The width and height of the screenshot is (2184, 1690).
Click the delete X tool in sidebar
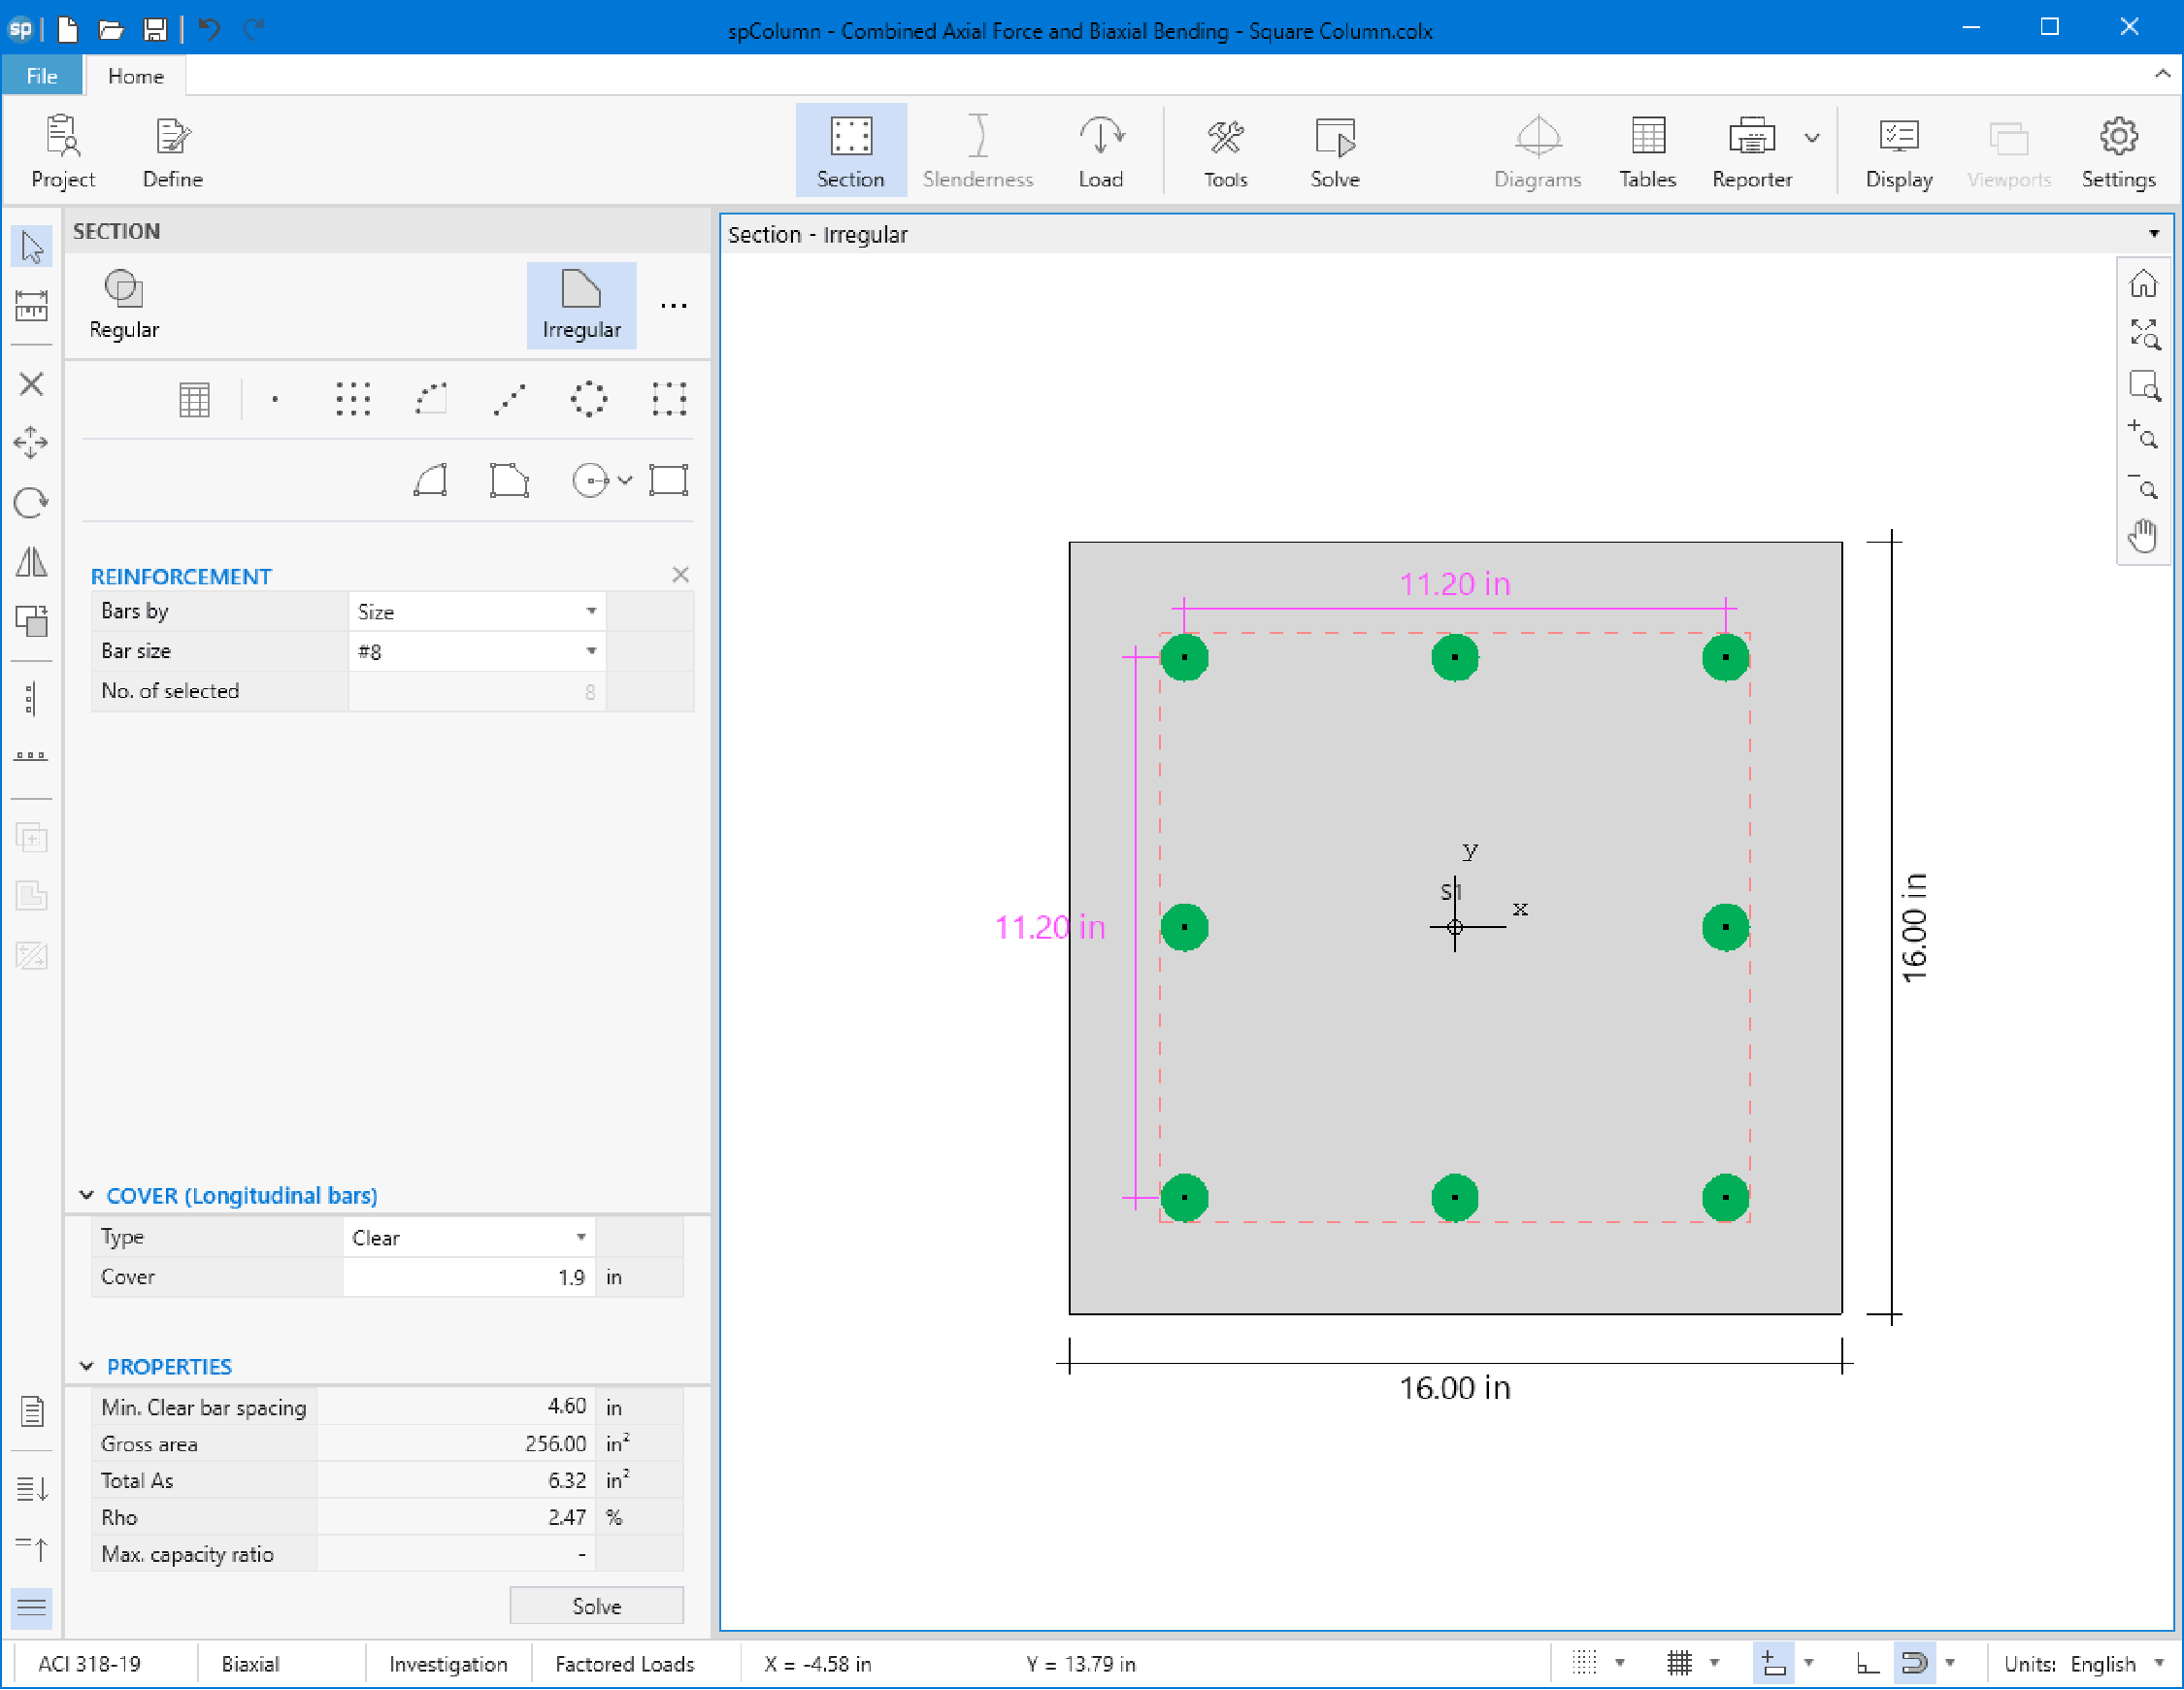coord(31,384)
